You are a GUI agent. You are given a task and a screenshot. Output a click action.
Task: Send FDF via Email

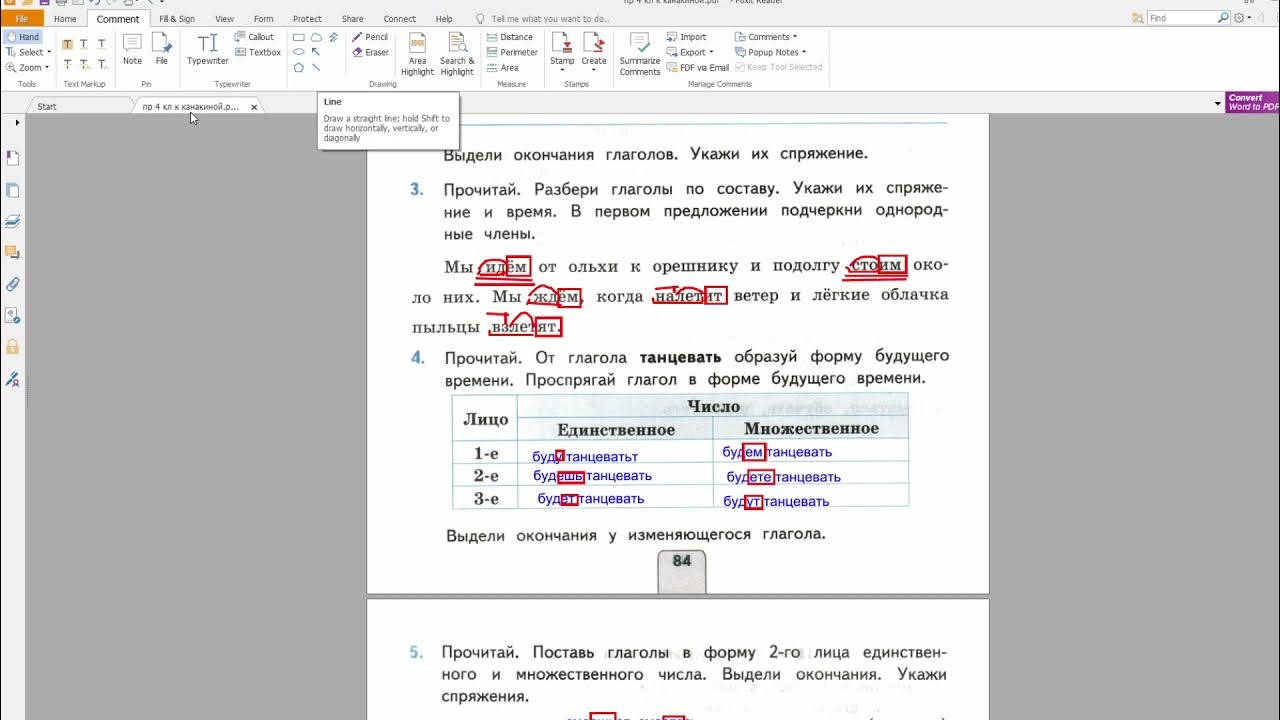[697, 68]
